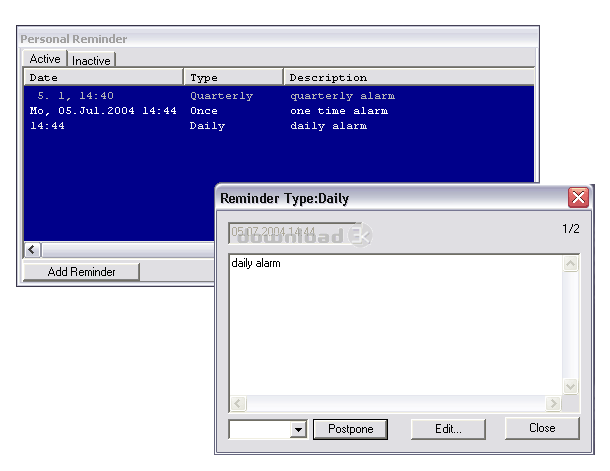Sort by the Type column header
The height and width of the screenshot is (471, 610).
tap(233, 77)
